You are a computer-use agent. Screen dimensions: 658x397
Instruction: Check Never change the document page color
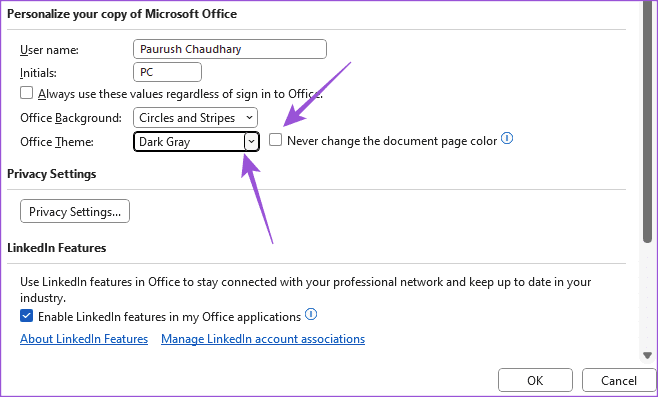click(275, 140)
